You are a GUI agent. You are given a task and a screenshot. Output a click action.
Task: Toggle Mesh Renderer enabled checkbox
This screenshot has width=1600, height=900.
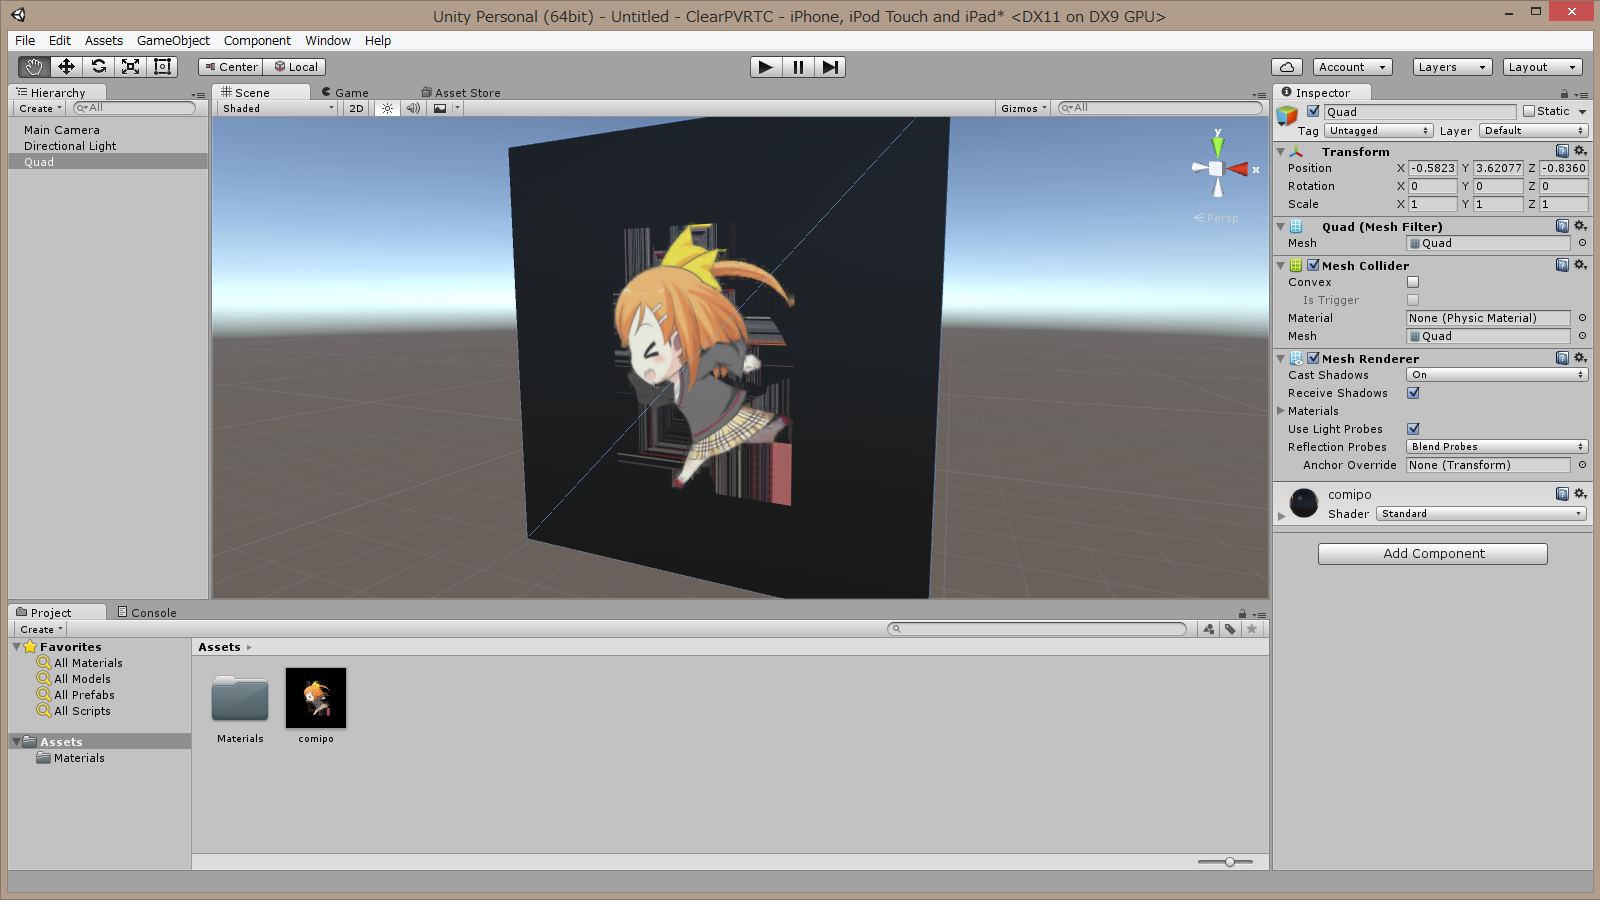[x=1313, y=358]
